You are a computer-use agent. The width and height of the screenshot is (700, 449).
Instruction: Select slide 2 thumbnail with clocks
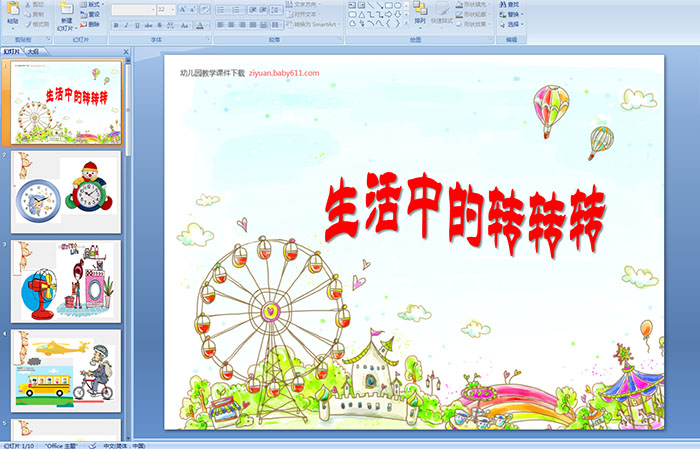(x=66, y=192)
